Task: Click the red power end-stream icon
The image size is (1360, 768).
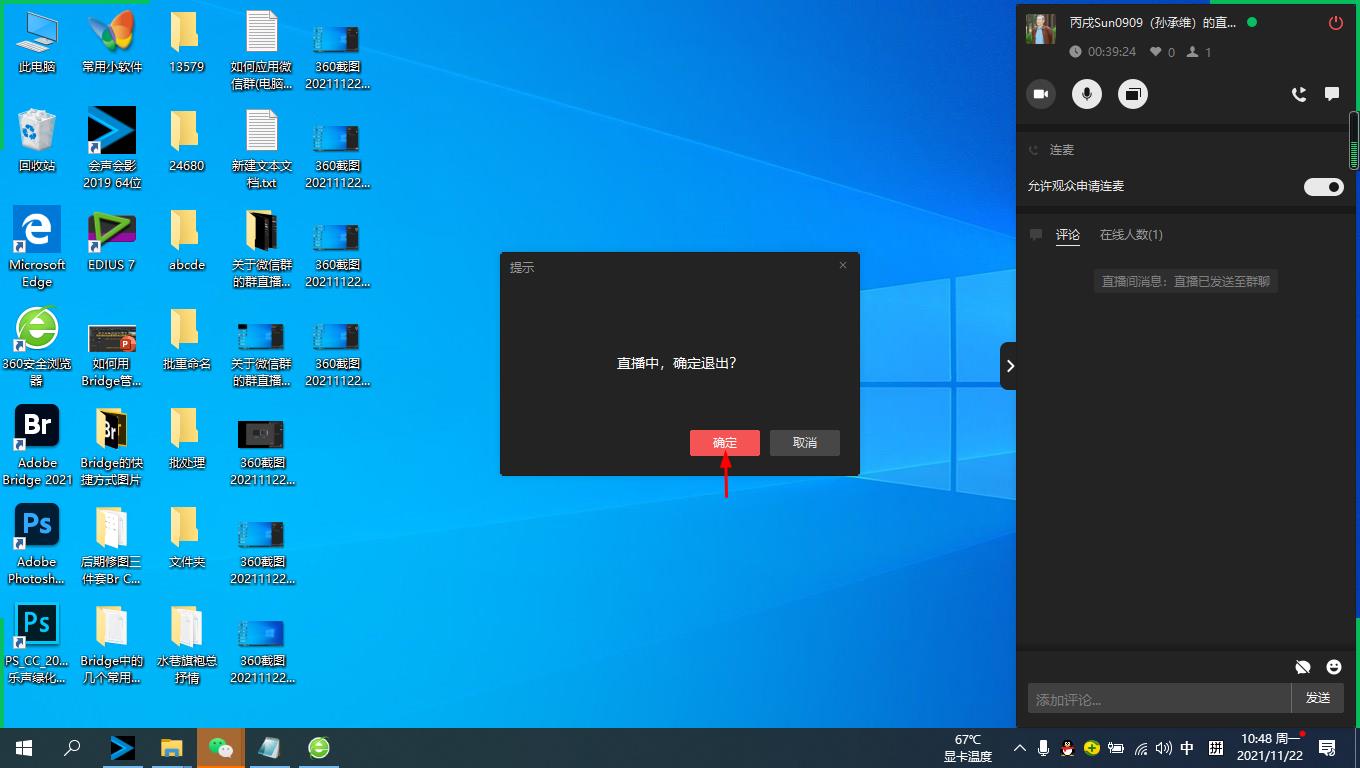Action: 1335,23
